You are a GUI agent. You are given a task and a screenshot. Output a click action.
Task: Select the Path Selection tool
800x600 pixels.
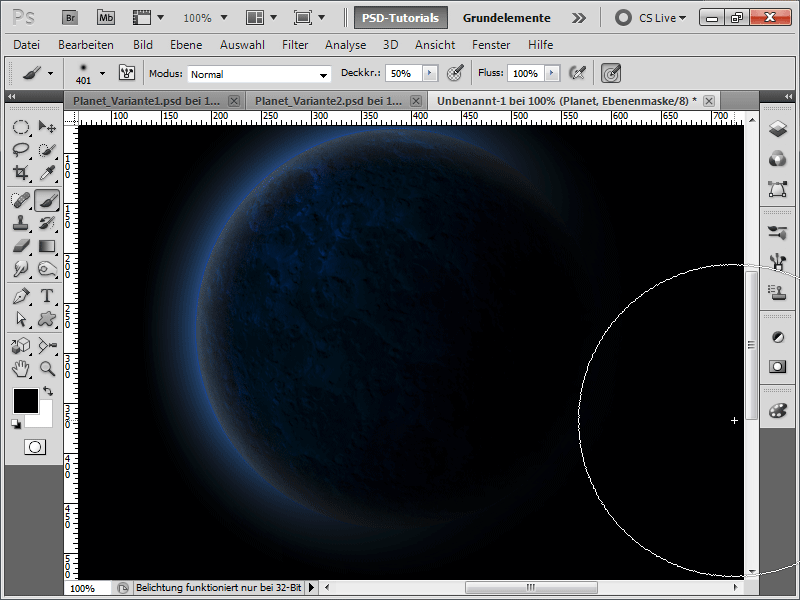[x=20, y=319]
